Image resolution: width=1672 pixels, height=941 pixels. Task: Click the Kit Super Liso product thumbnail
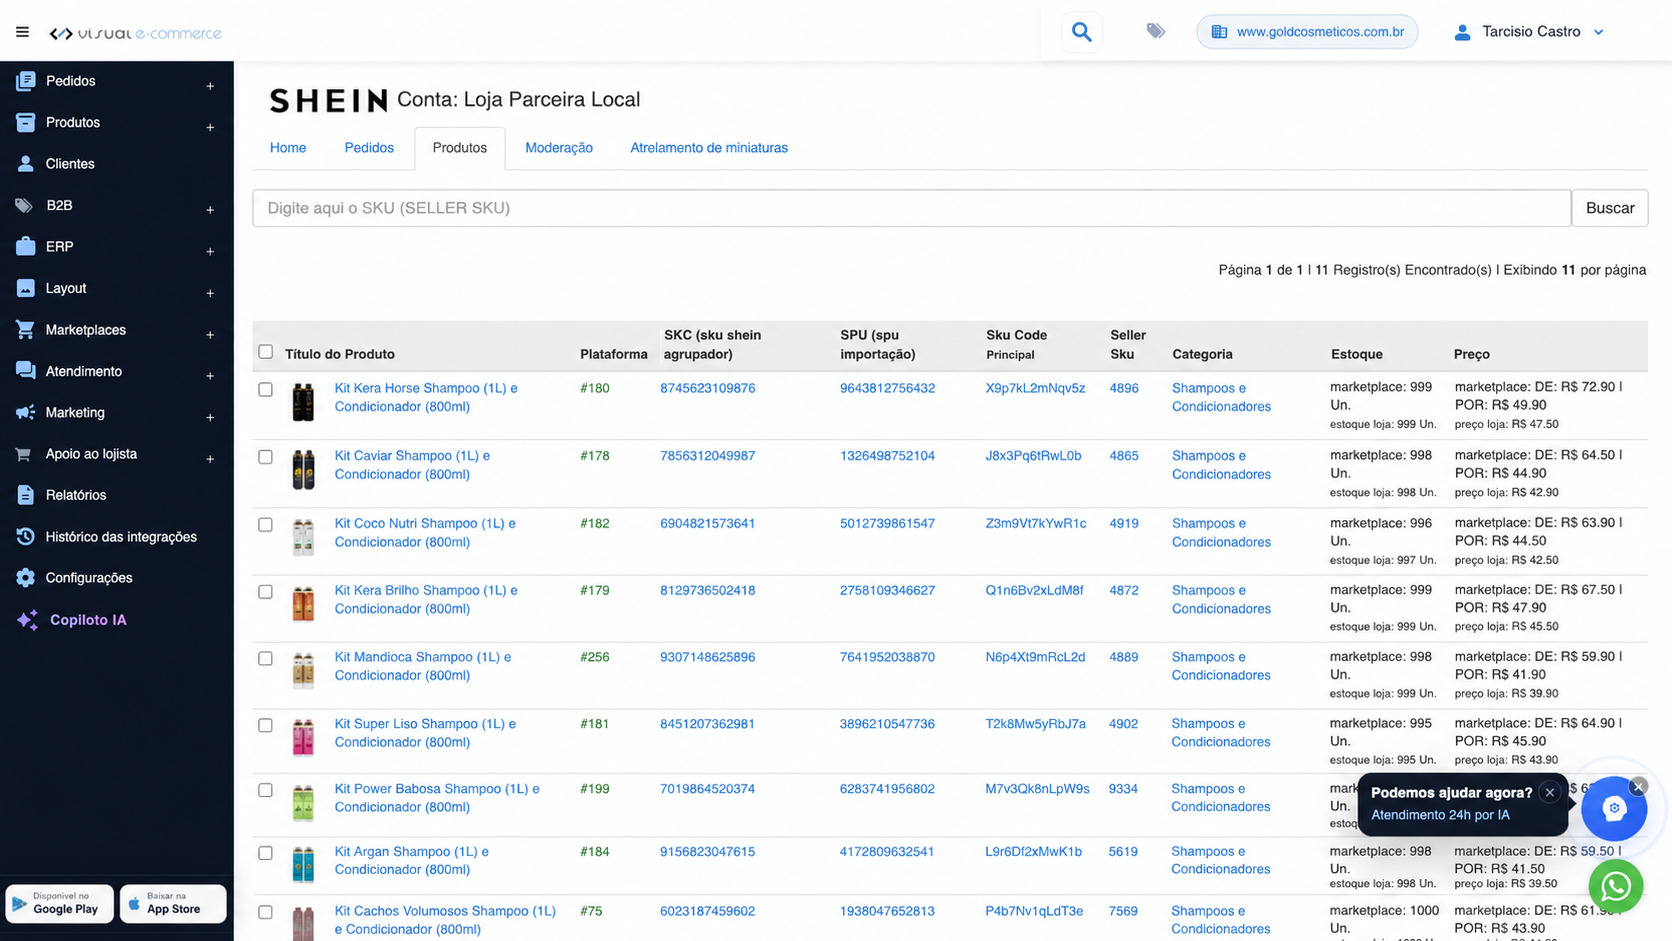click(x=303, y=736)
